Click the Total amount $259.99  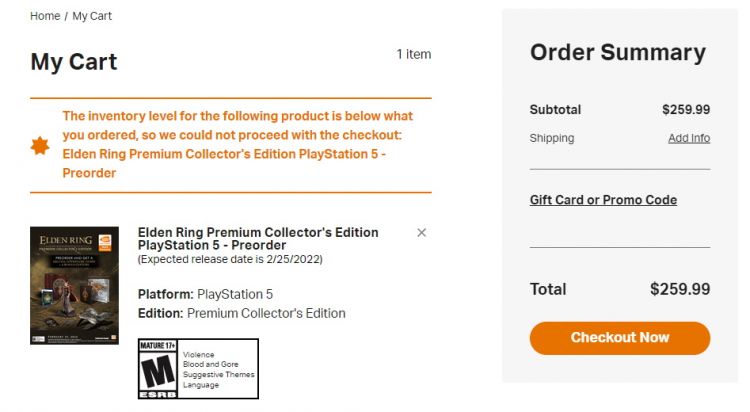[679, 289]
